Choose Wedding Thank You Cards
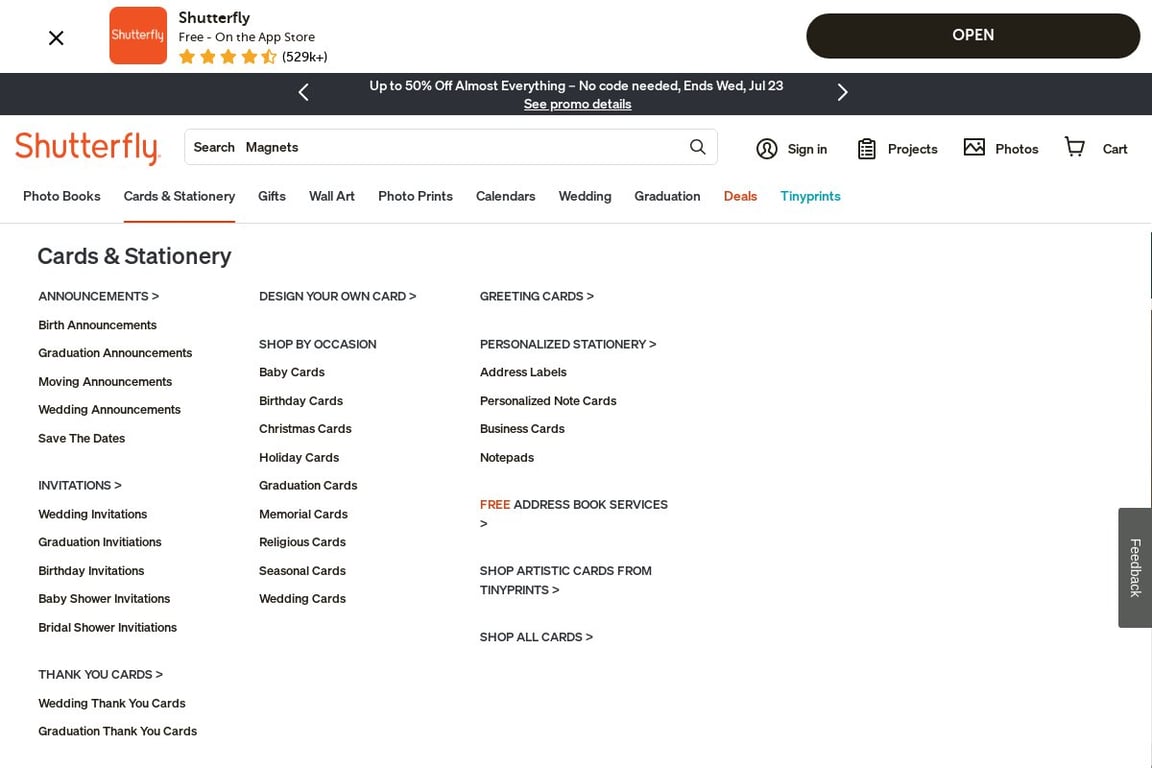Viewport: 1152px width, 768px height. (112, 703)
